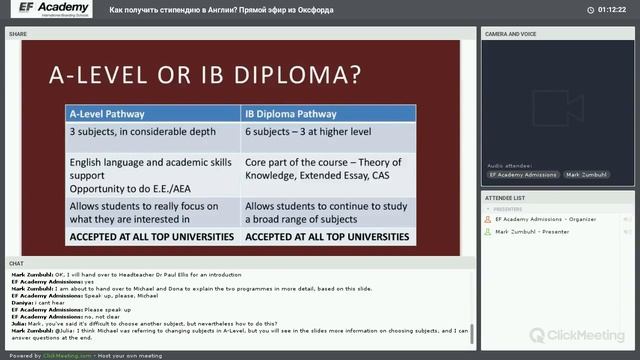The height and width of the screenshot is (360, 640).
Task: Select the Mark Zumbuhl audio attendee chip
Action: [x=586, y=175]
